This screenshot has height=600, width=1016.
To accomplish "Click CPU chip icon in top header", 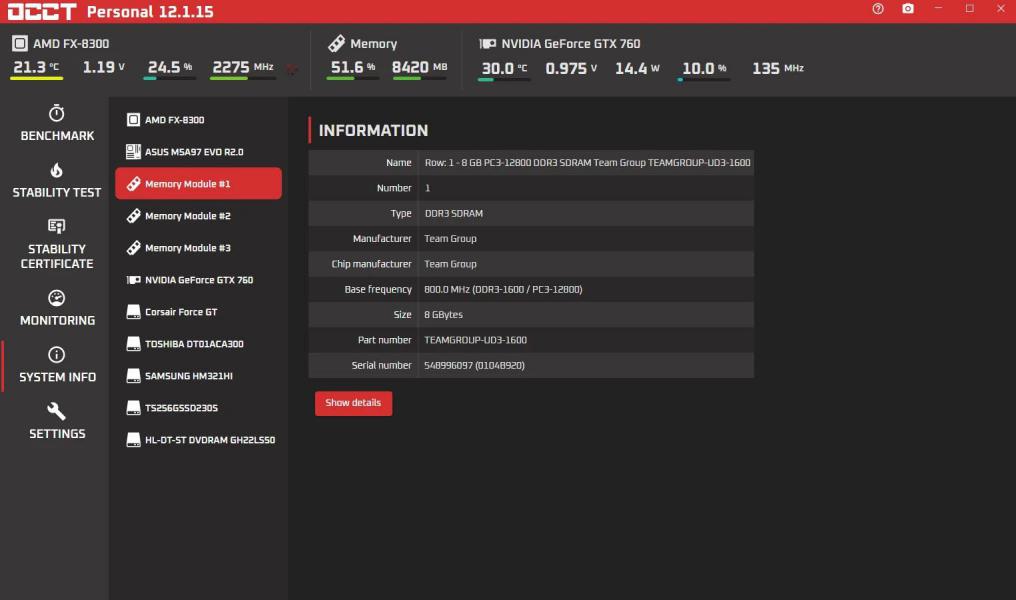I will coord(19,43).
